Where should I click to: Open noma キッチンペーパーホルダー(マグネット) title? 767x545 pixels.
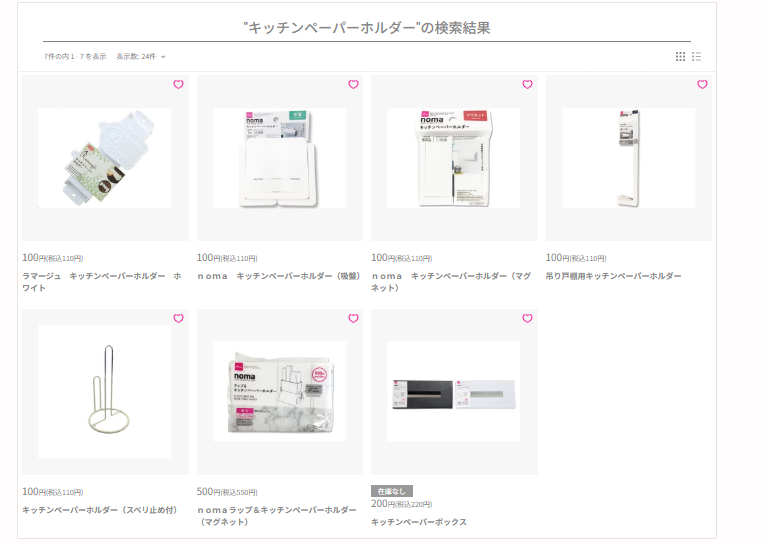point(451,282)
